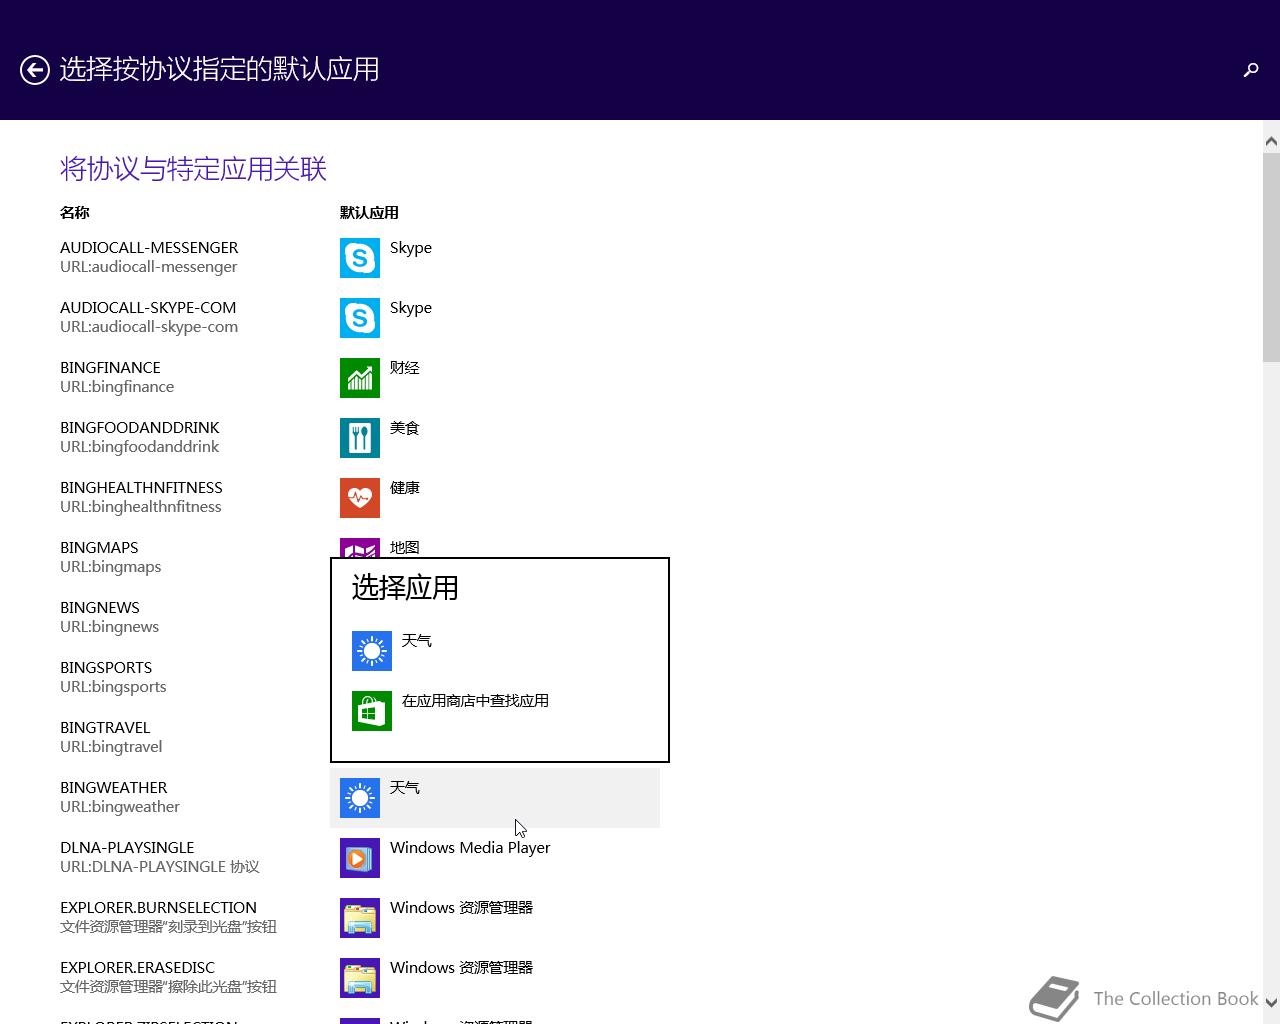This screenshot has width=1280, height=1024.
Task: Go back with the circled arrow button
Action: point(35,70)
